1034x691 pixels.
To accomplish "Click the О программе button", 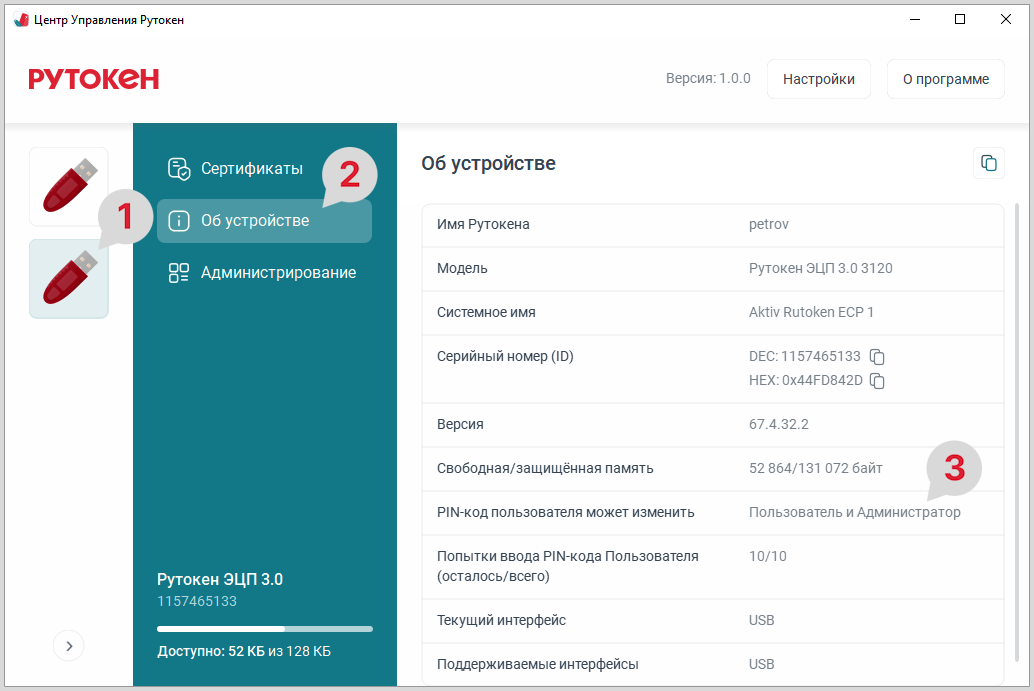I will pos(945,79).
